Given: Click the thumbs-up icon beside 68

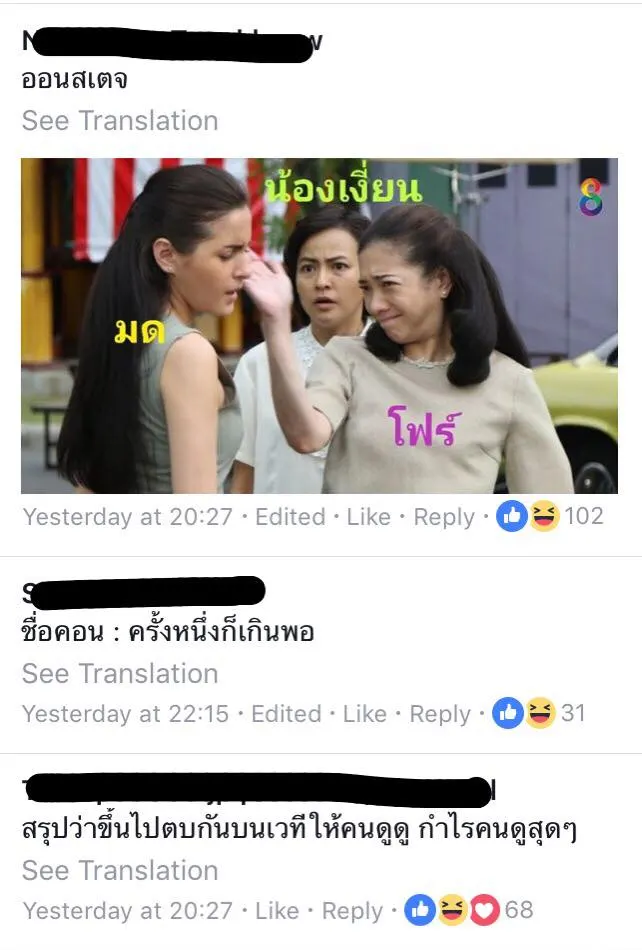Looking at the screenshot, I should (420, 910).
